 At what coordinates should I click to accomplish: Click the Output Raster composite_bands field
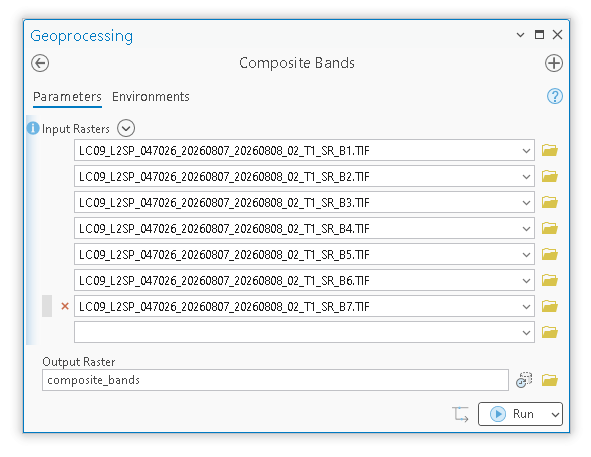tap(275, 380)
